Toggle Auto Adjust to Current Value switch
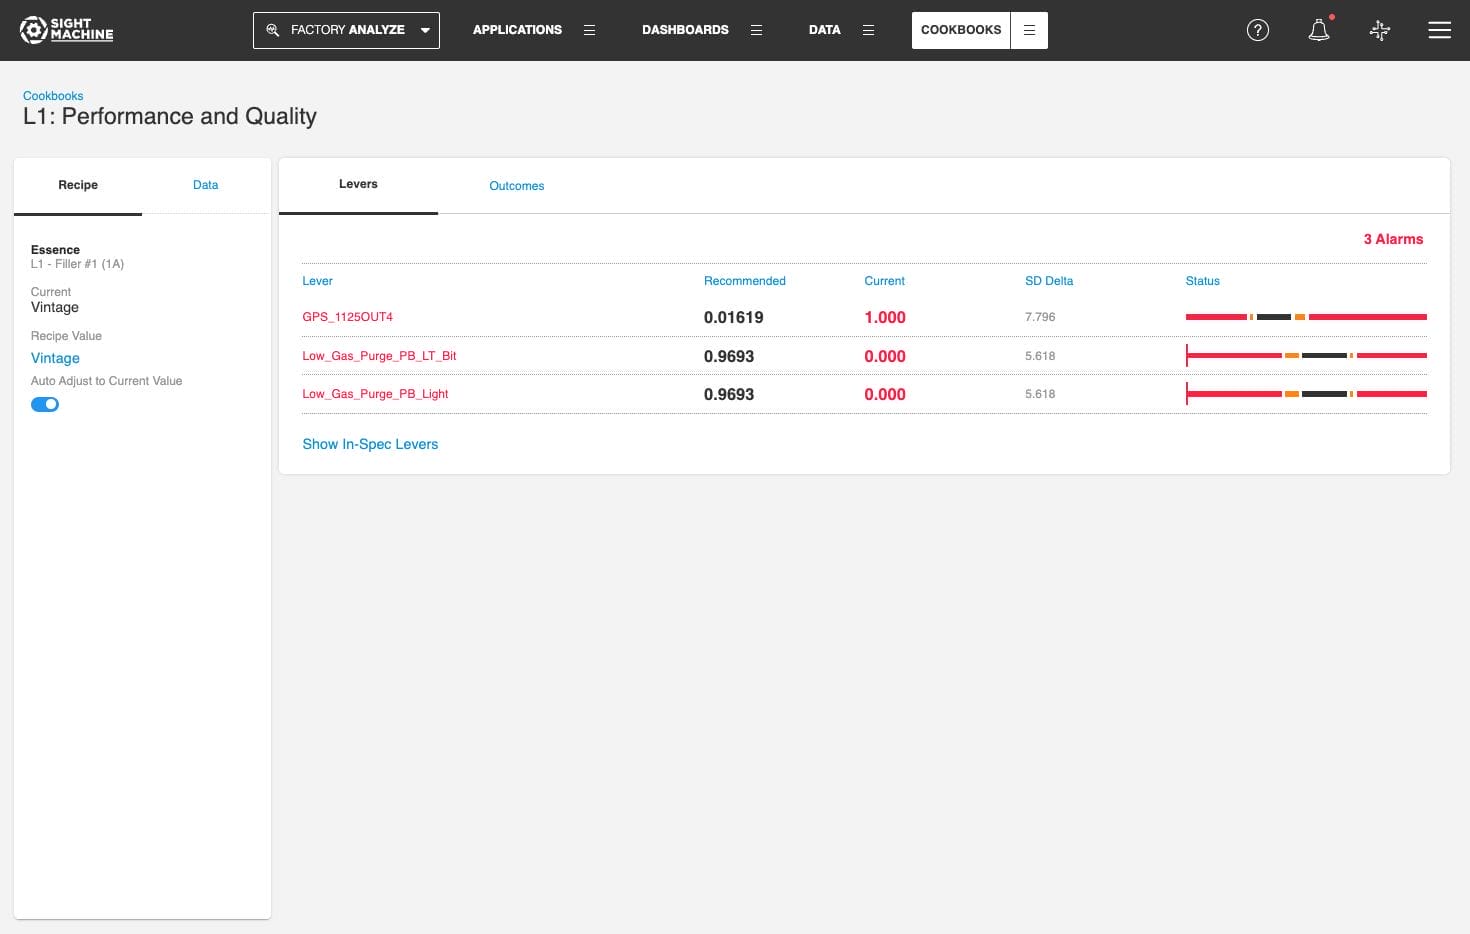The height and width of the screenshot is (934, 1470). pyautogui.click(x=45, y=404)
